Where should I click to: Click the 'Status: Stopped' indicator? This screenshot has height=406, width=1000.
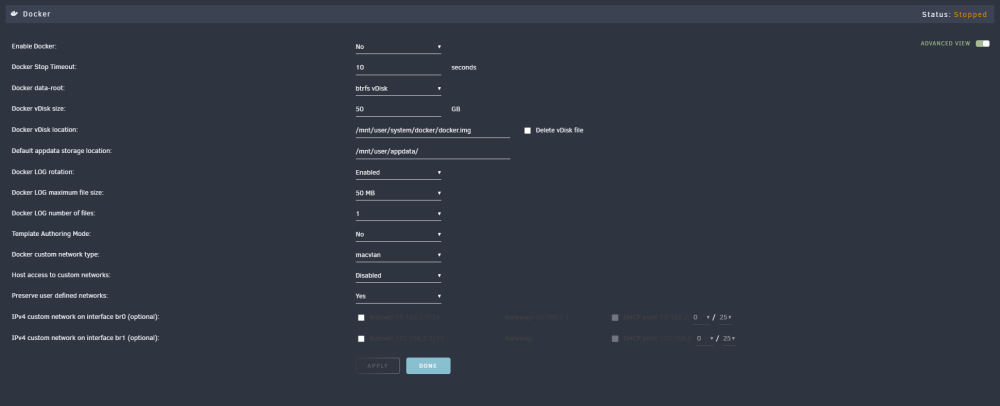(954, 14)
